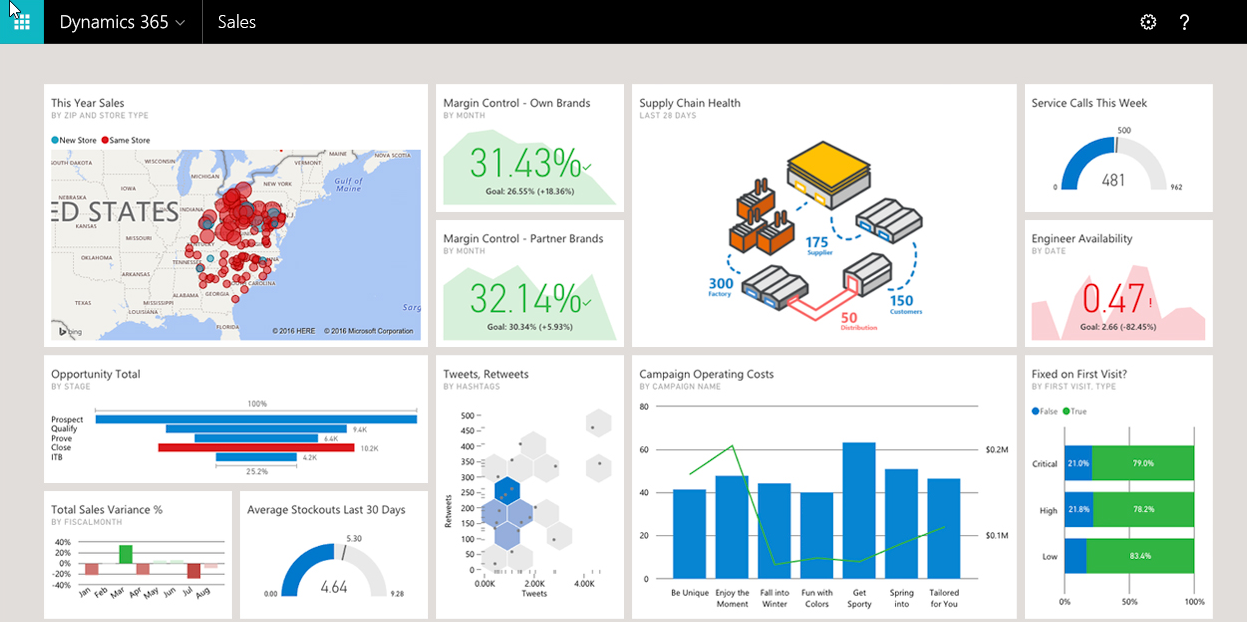Select the Sales area in header
The image size is (1247, 622).
point(237,22)
